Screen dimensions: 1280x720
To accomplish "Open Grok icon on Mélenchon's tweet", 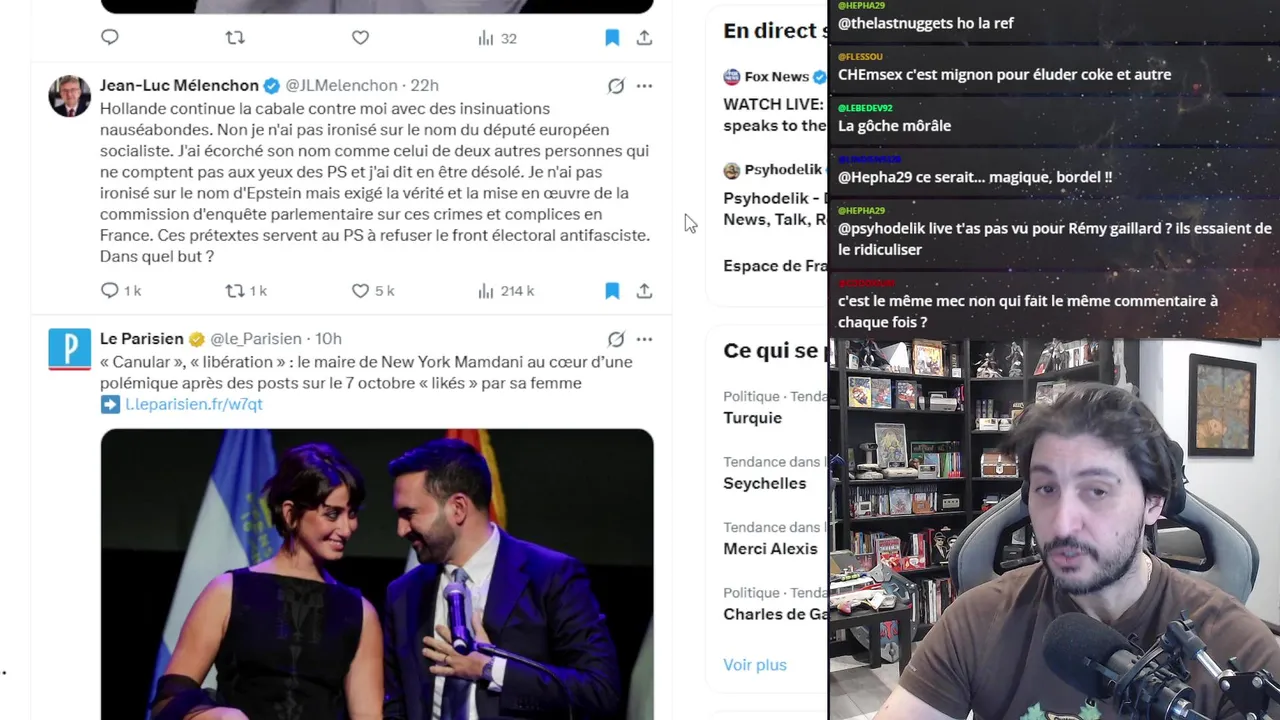I will [x=616, y=86].
